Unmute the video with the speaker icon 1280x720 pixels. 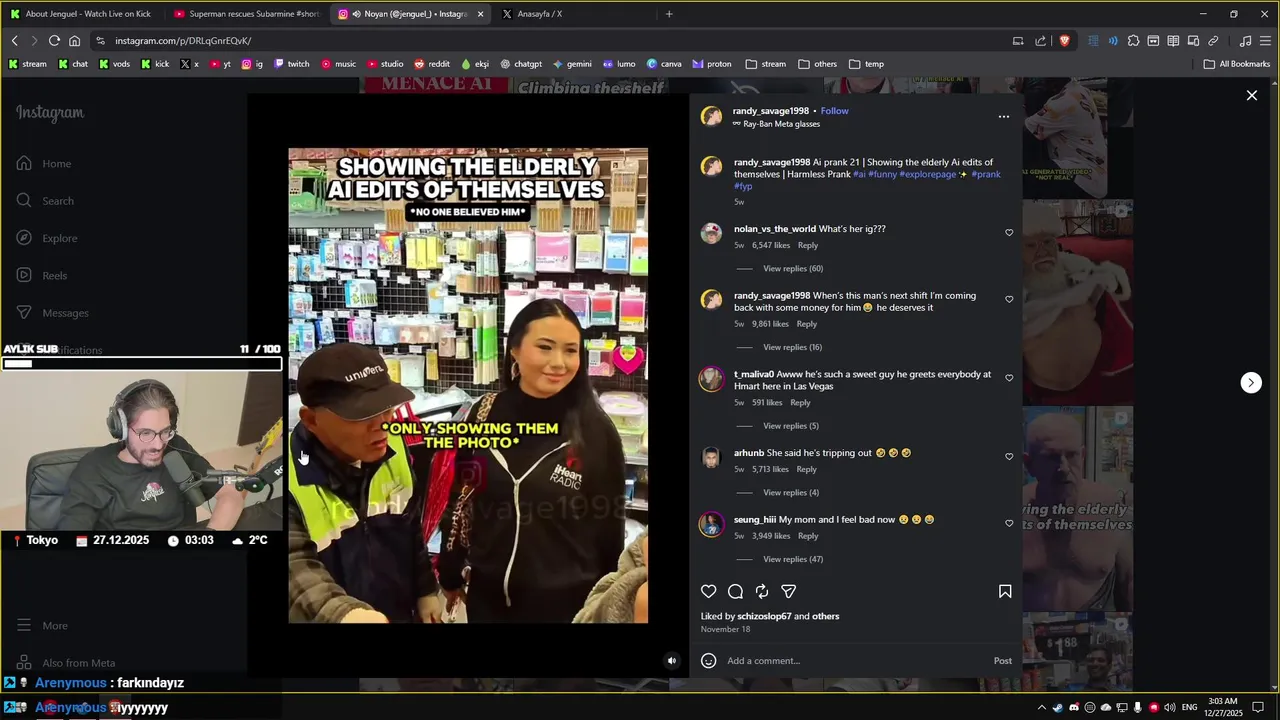[x=672, y=660]
